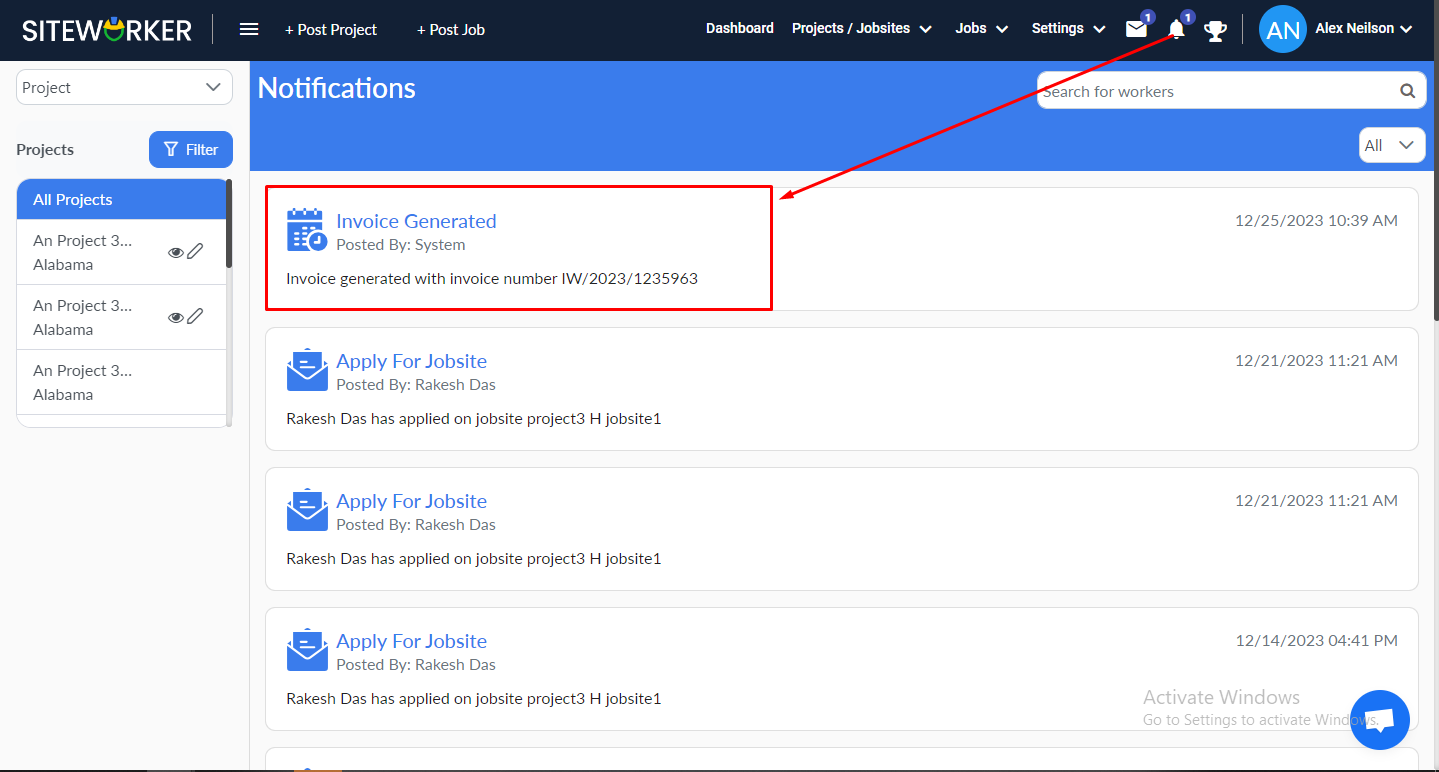Open Alex Neilson account menu
The height and width of the screenshot is (772, 1439).
[x=1364, y=28]
